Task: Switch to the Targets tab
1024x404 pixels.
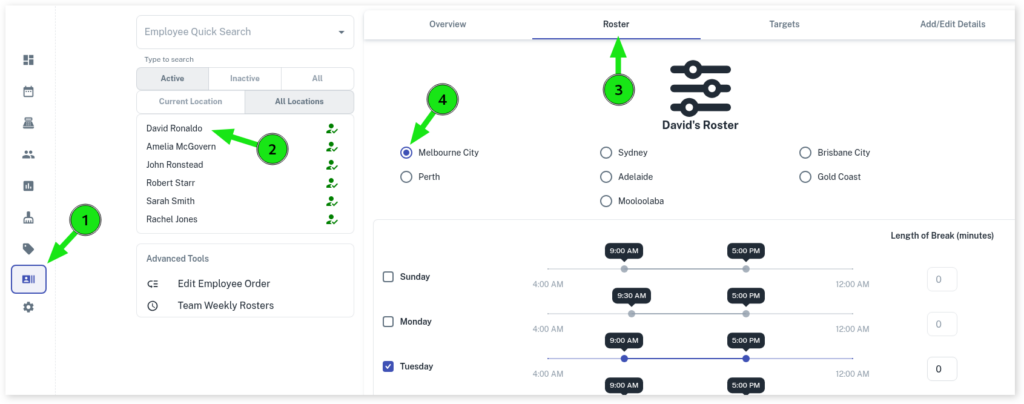Action: click(783, 23)
